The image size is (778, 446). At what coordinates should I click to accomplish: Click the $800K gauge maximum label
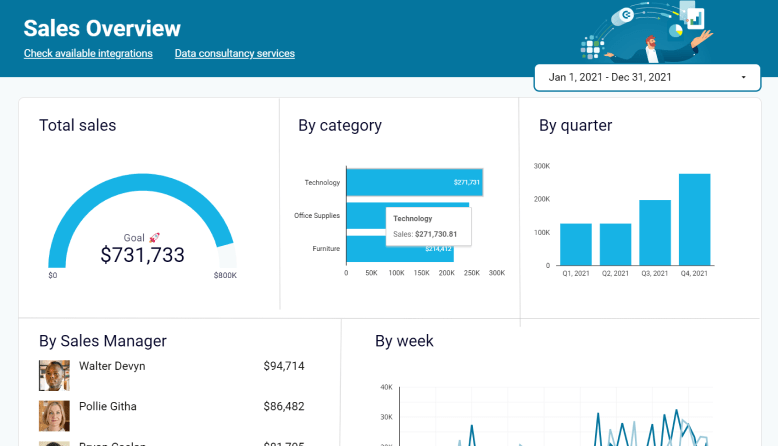(225, 275)
